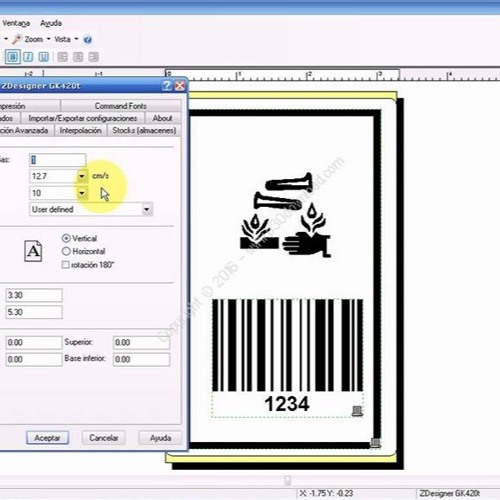The width and height of the screenshot is (500, 500).
Task: Click the barcode resize handle icon
Action: tap(357, 411)
